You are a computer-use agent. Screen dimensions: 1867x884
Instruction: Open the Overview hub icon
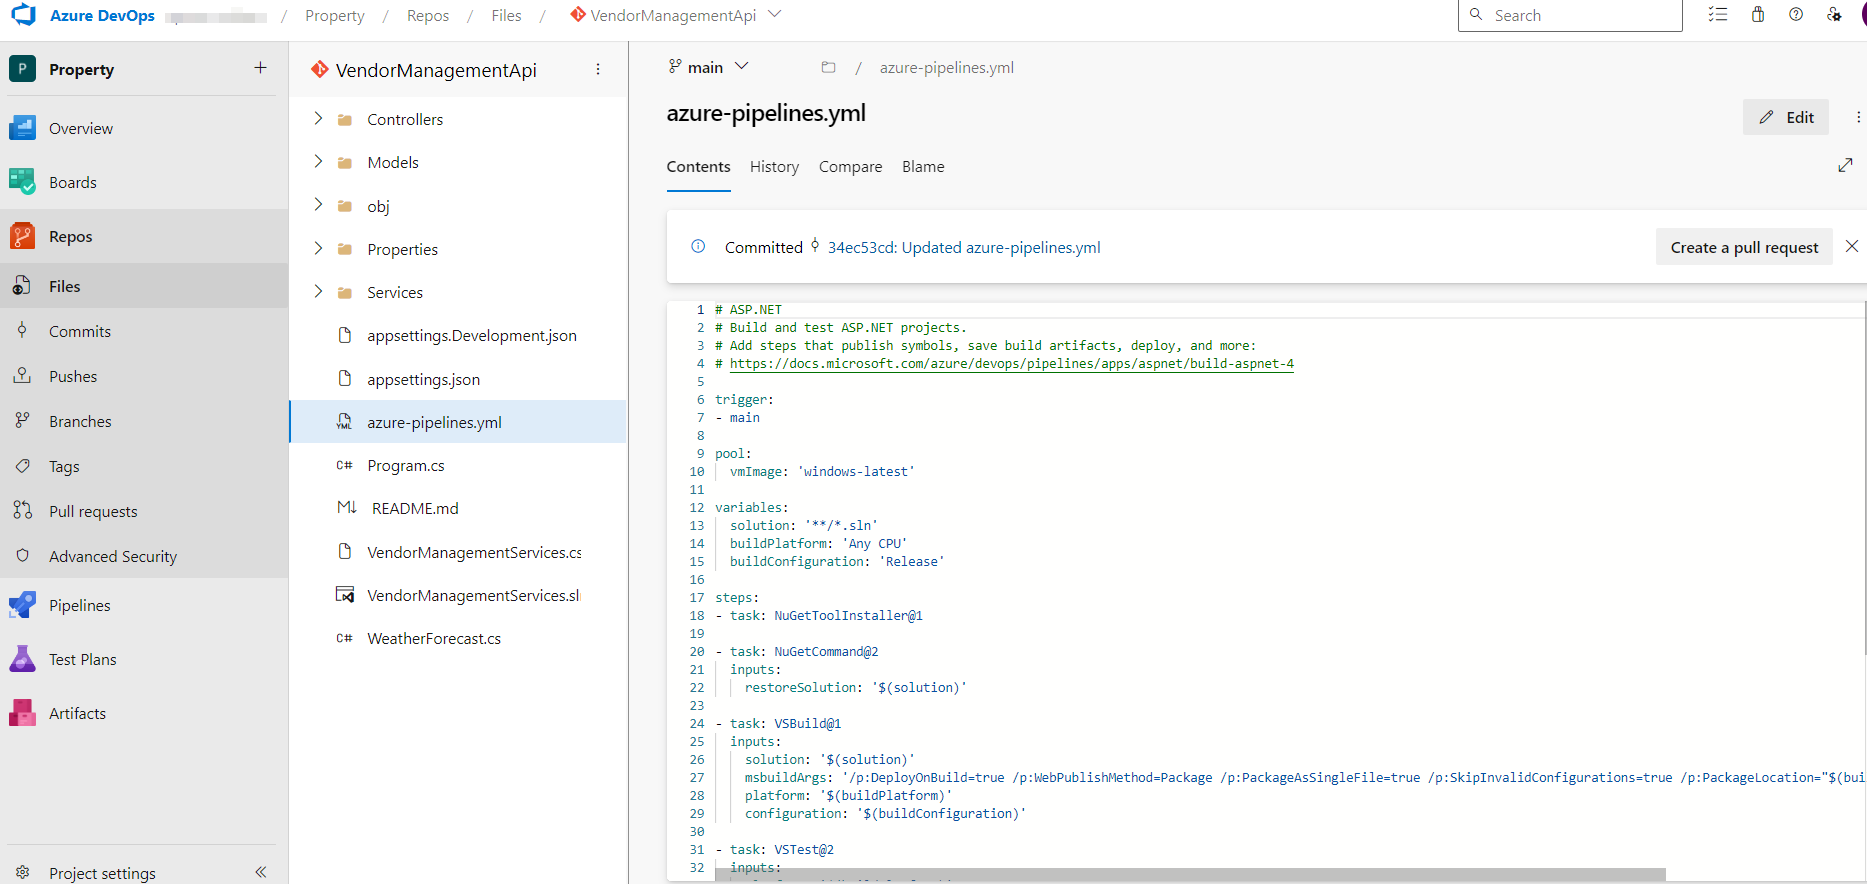[x=22, y=128]
